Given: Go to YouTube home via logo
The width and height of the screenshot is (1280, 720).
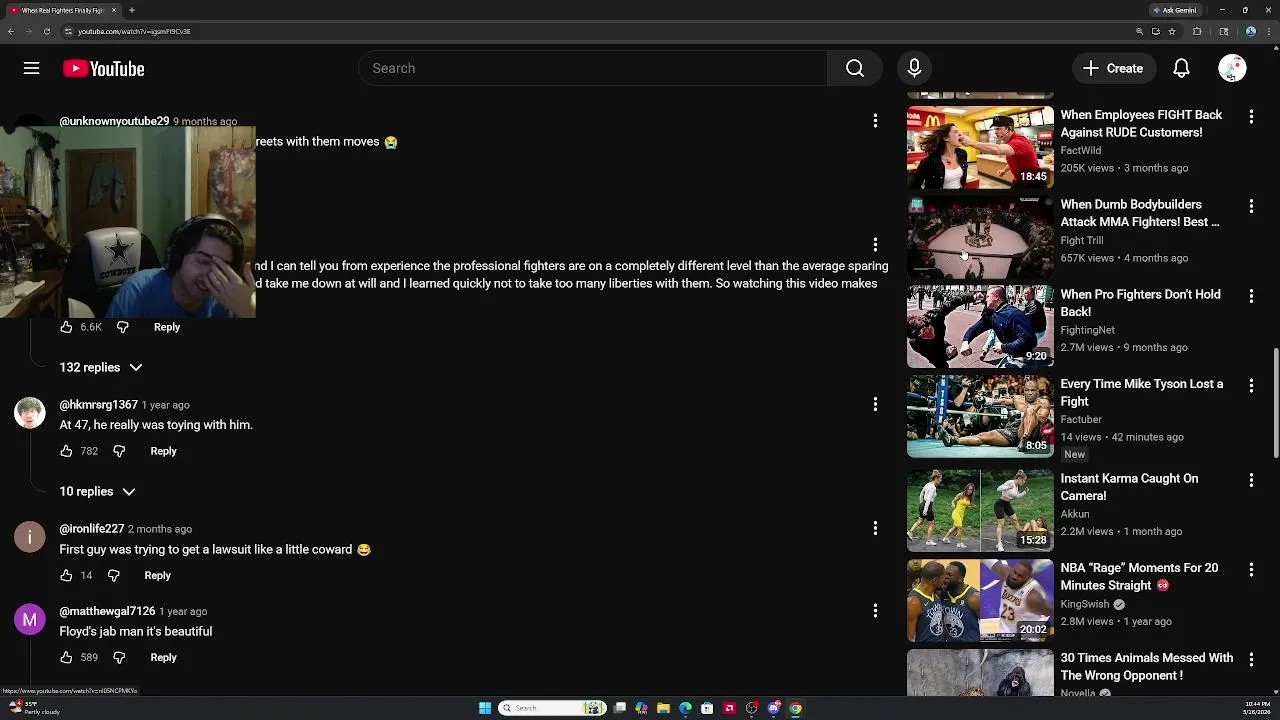Looking at the screenshot, I should pyautogui.click(x=104, y=68).
